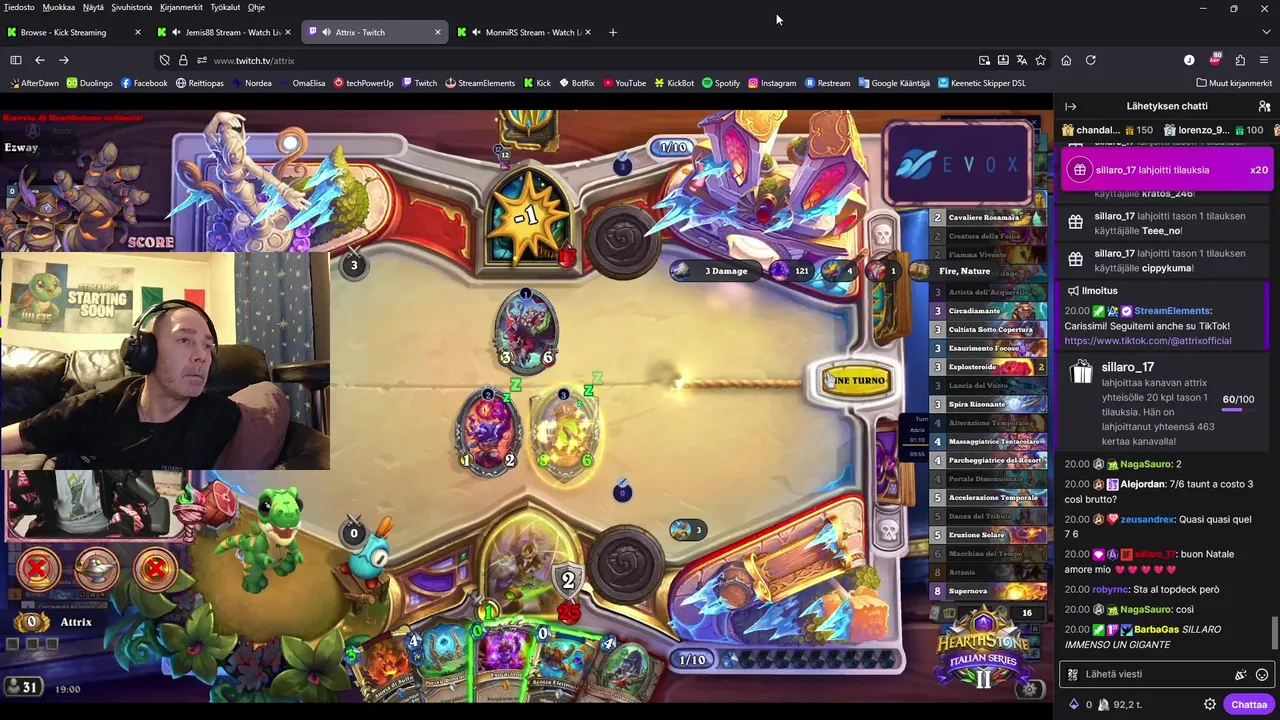Go to the browser home page icon
1280x720 pixels.
(x=1066, y=60)
